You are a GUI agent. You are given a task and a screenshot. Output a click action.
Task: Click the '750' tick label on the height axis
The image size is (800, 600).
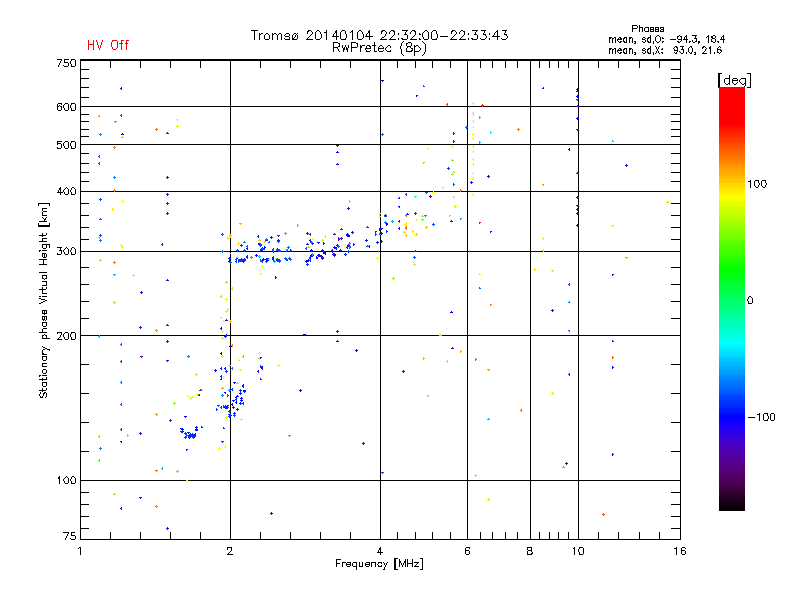(66, 64)
